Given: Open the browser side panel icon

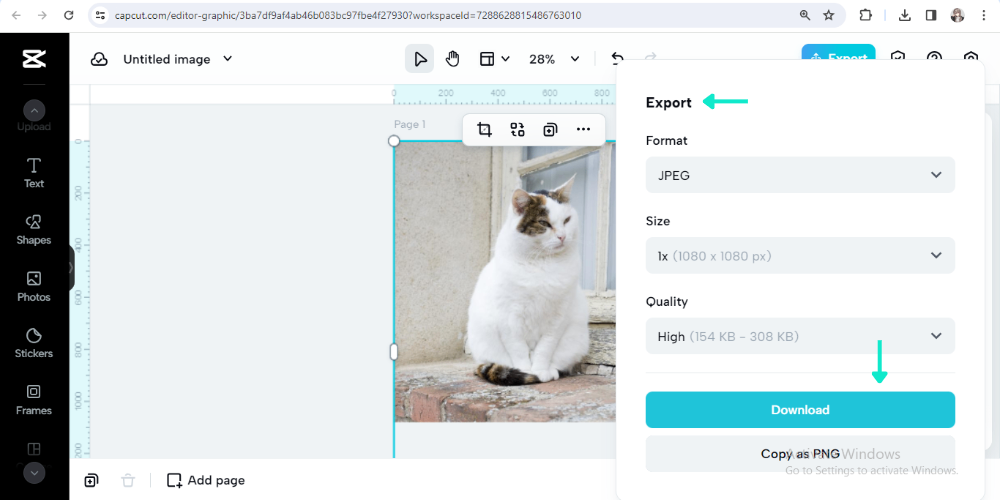Looking at the screenshot, I should [931, 15].
